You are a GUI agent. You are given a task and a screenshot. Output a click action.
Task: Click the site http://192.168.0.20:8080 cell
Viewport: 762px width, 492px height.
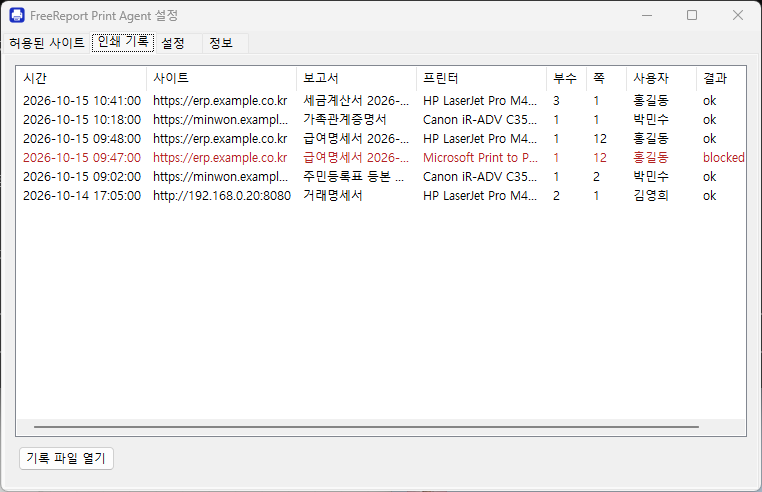click(222, 195)
